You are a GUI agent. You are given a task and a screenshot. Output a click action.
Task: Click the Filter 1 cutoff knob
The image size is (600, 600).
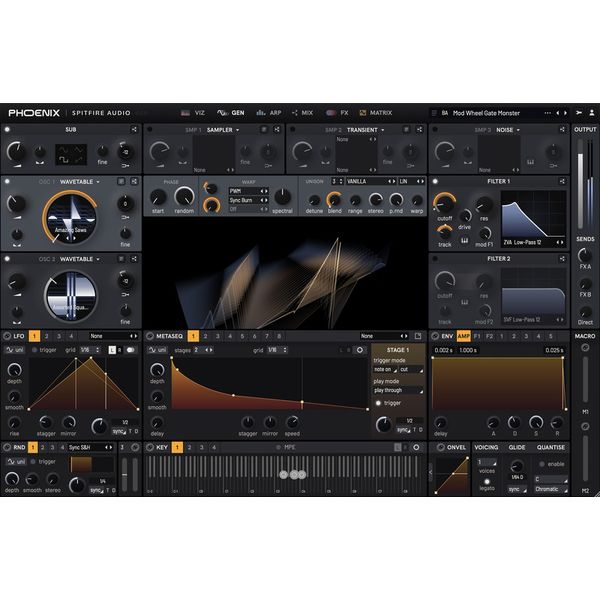[444, 203]
